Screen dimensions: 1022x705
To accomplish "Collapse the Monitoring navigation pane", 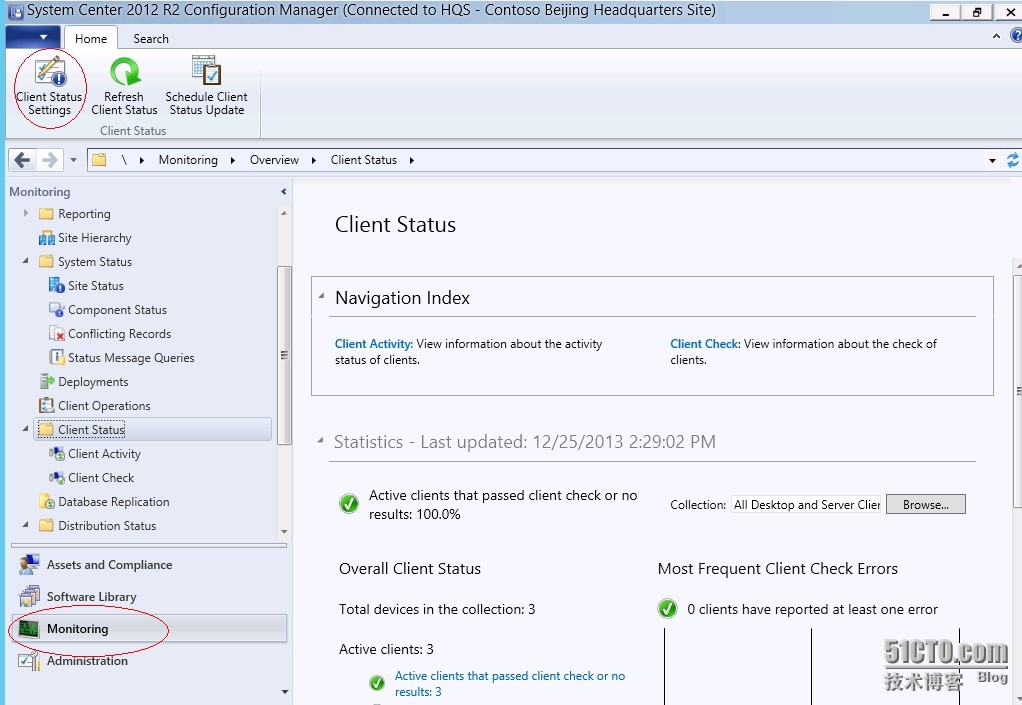I will pyautogui.click(x=284, y=192).
